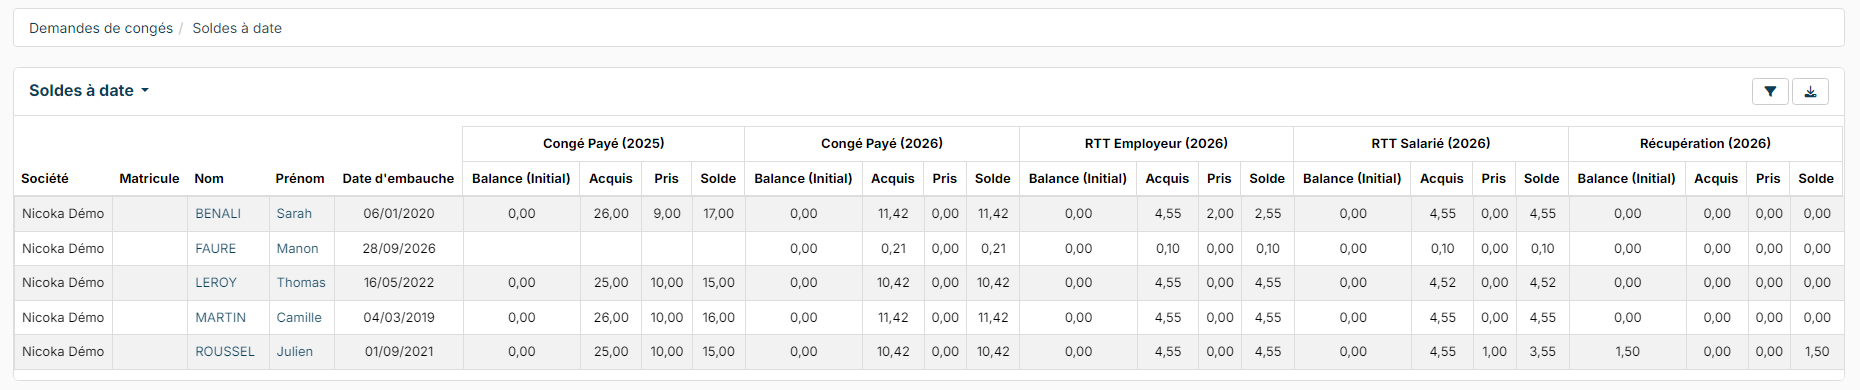
Task: Click ROUSSEL's RTT Salarié pris 1,00
Action: point(1494,351)
